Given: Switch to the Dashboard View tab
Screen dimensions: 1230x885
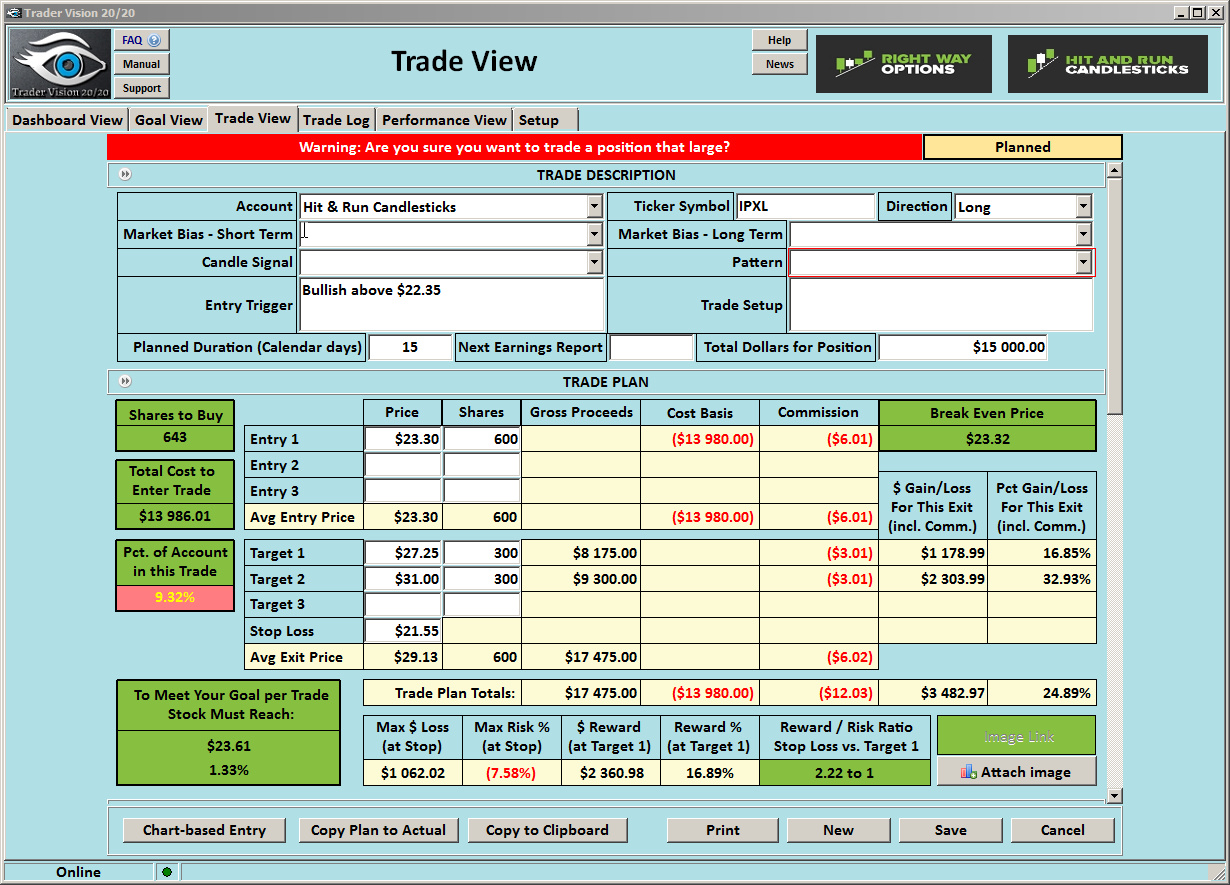Looking at the screenshot, I should tap(67, 120).
